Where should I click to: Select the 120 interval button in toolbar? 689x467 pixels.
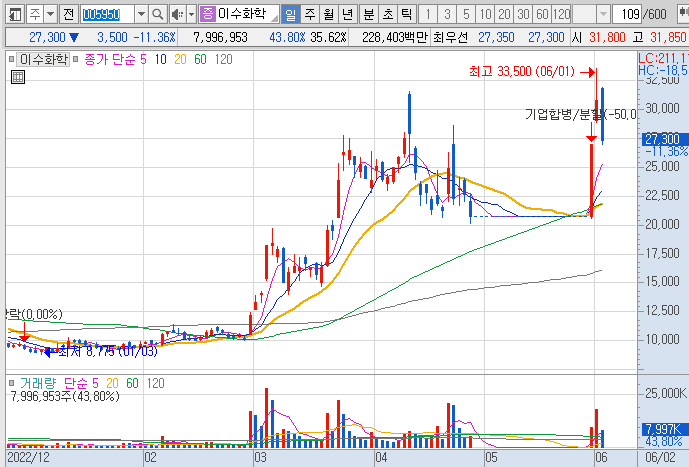click(x=561, y=14)
